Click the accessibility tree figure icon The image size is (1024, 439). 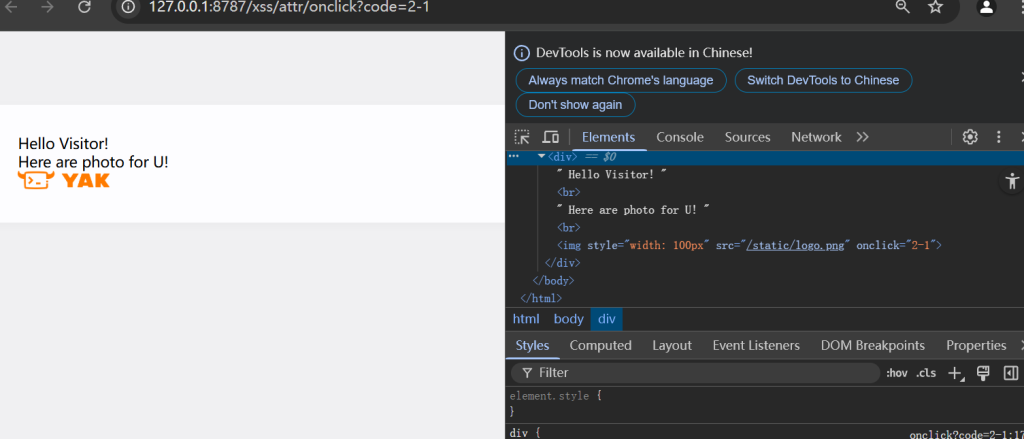point(1012,181)
